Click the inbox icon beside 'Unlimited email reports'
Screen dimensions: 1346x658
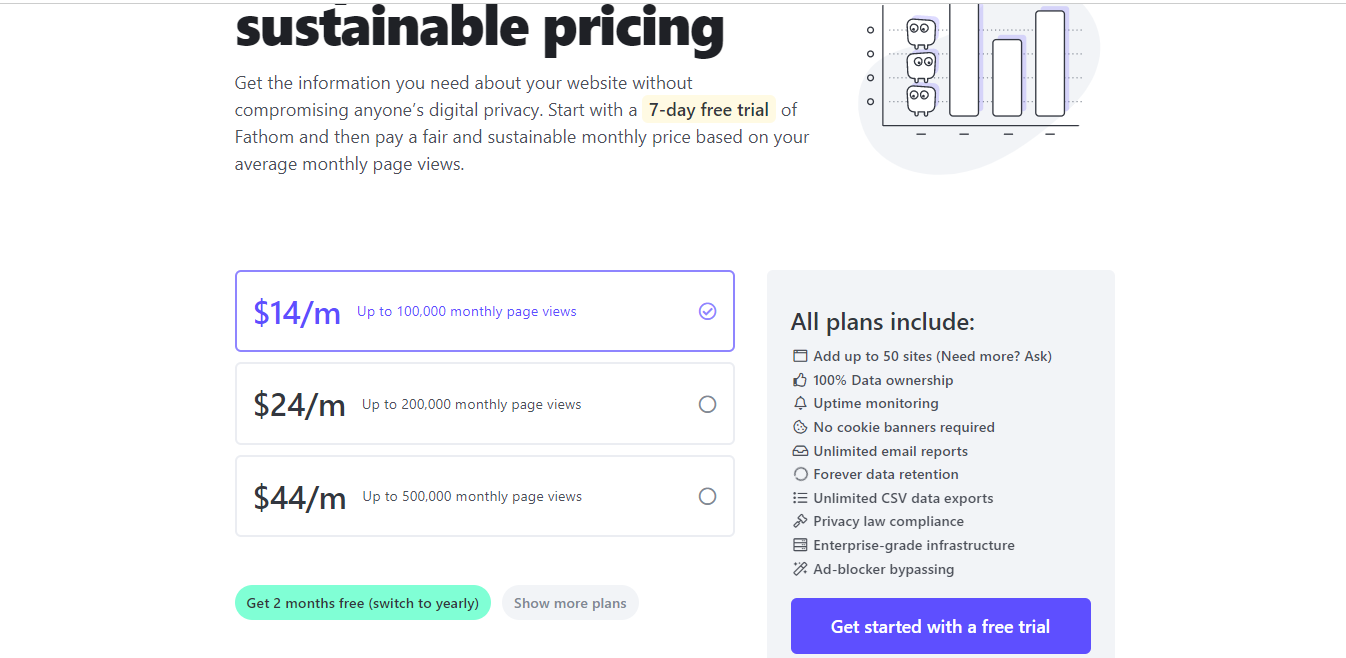click(800, 451)
